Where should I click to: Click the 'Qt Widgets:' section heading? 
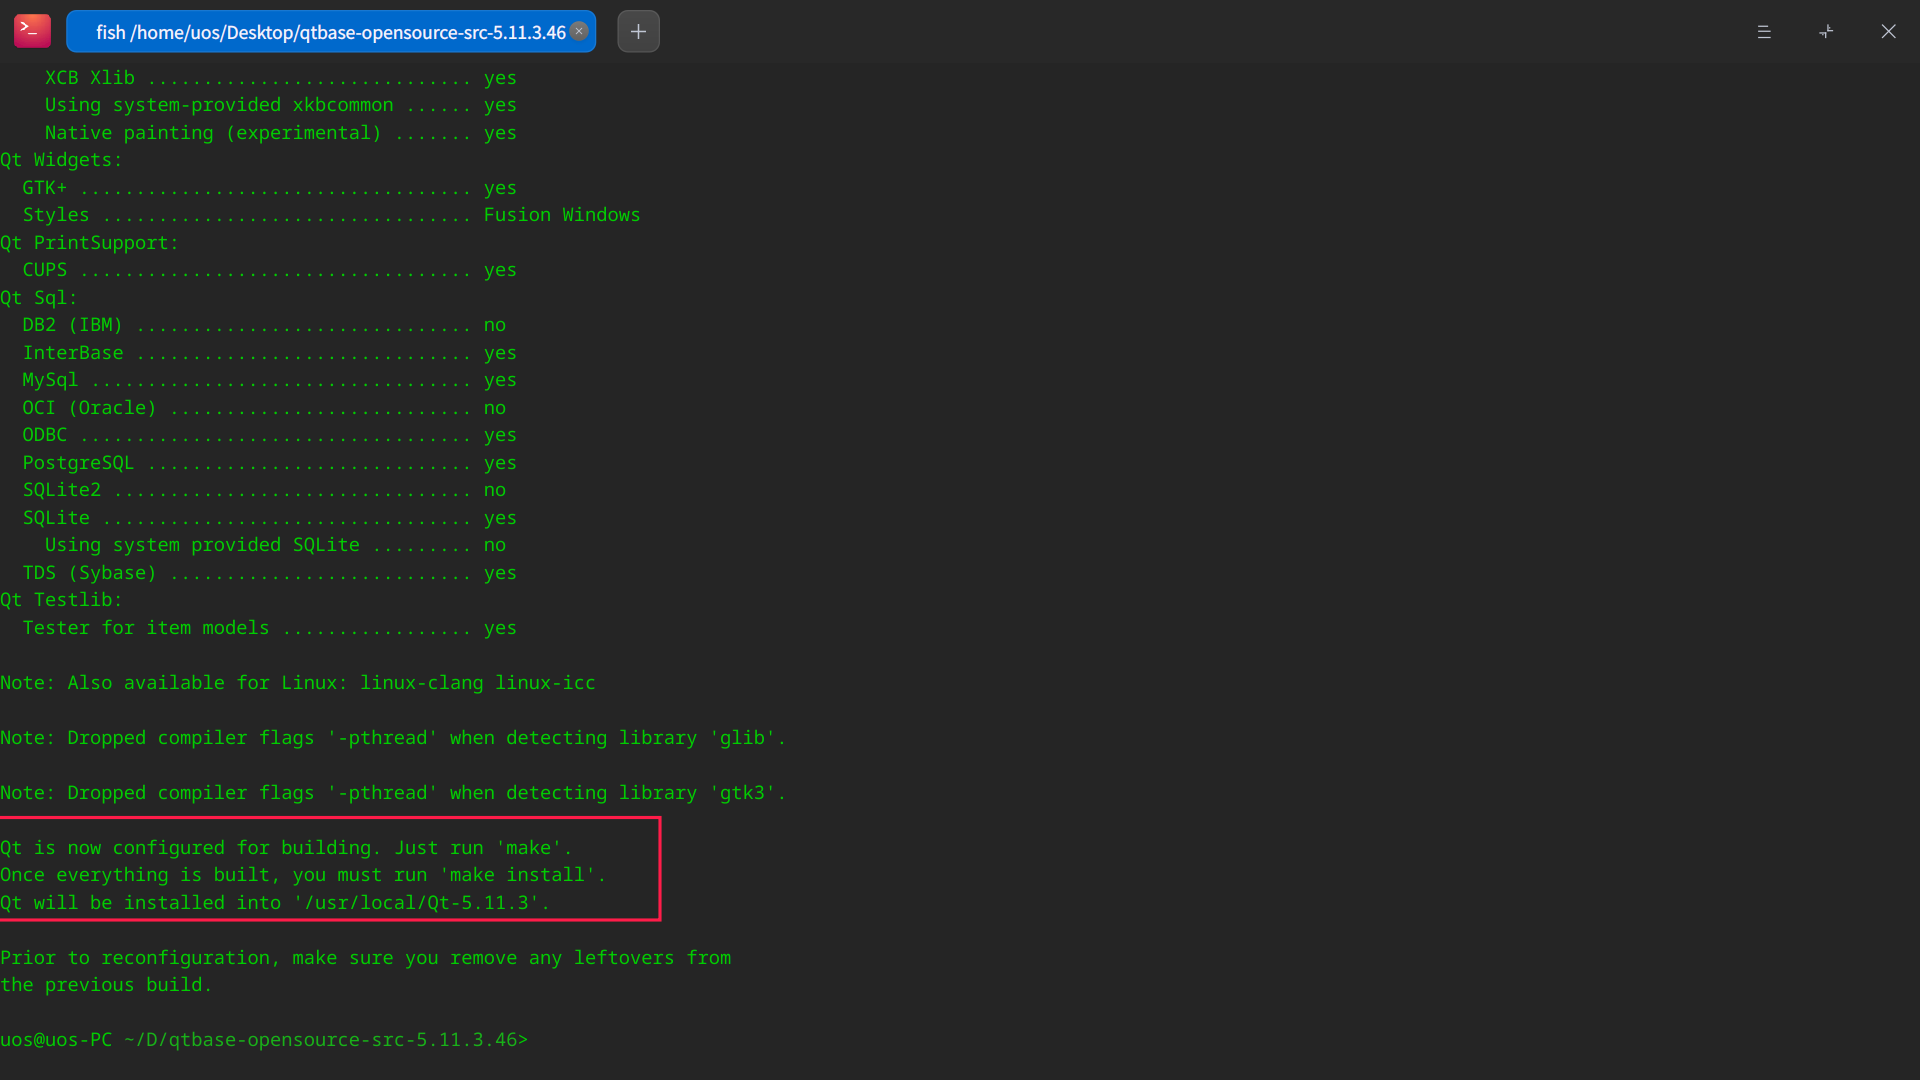pos(61,160)
